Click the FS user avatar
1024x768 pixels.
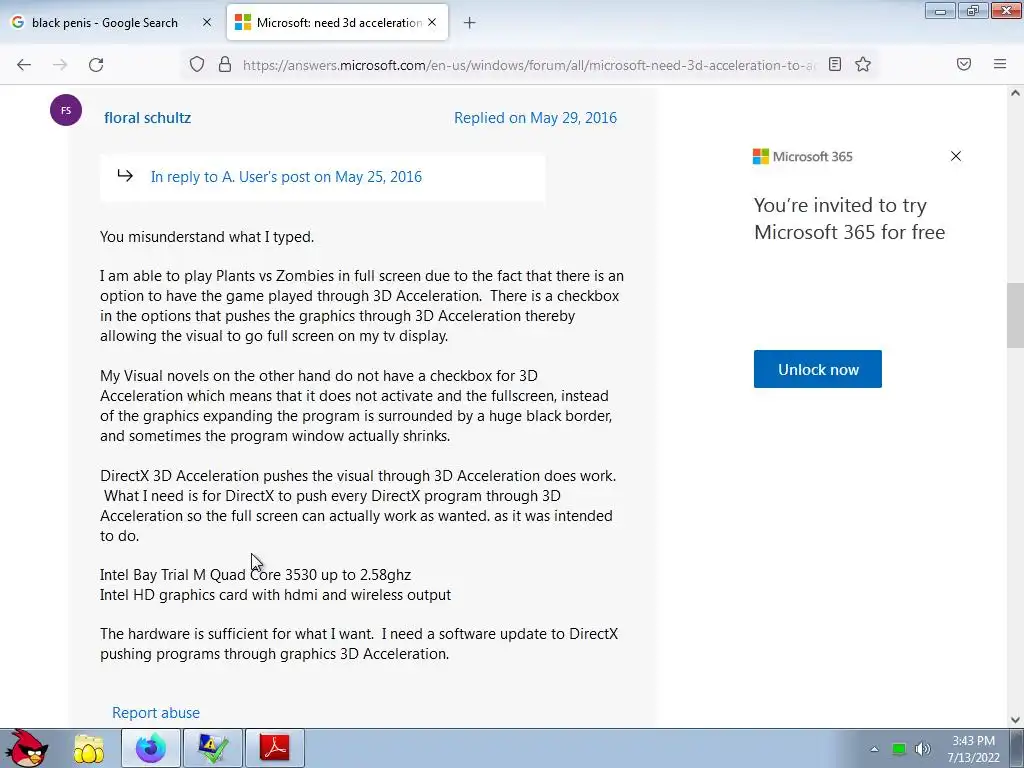click(x=66, y=110)
